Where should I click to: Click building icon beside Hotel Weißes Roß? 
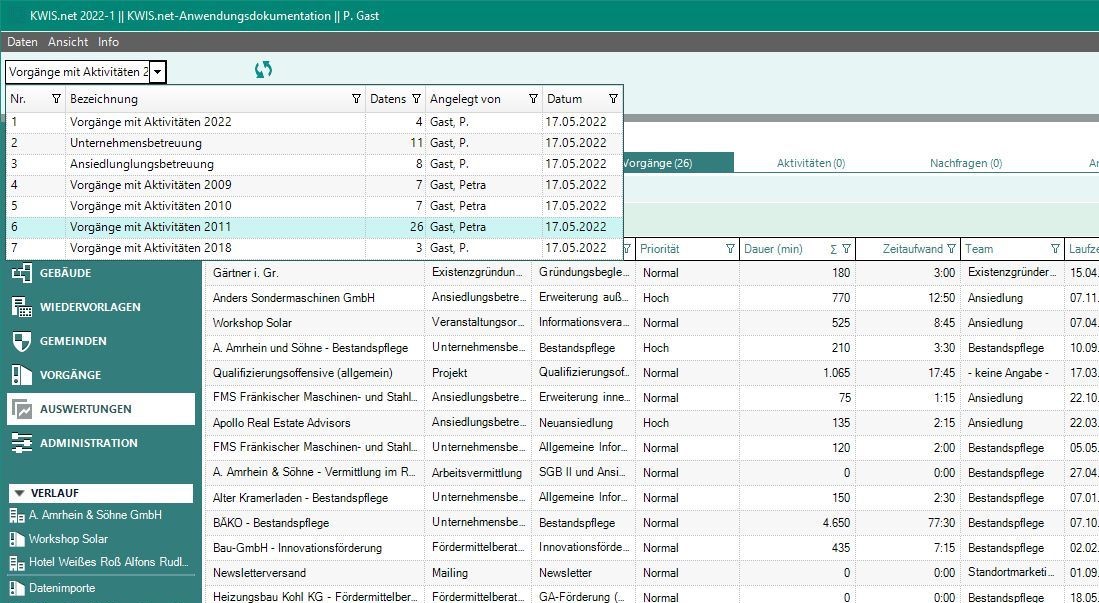(x=17, y=563)
